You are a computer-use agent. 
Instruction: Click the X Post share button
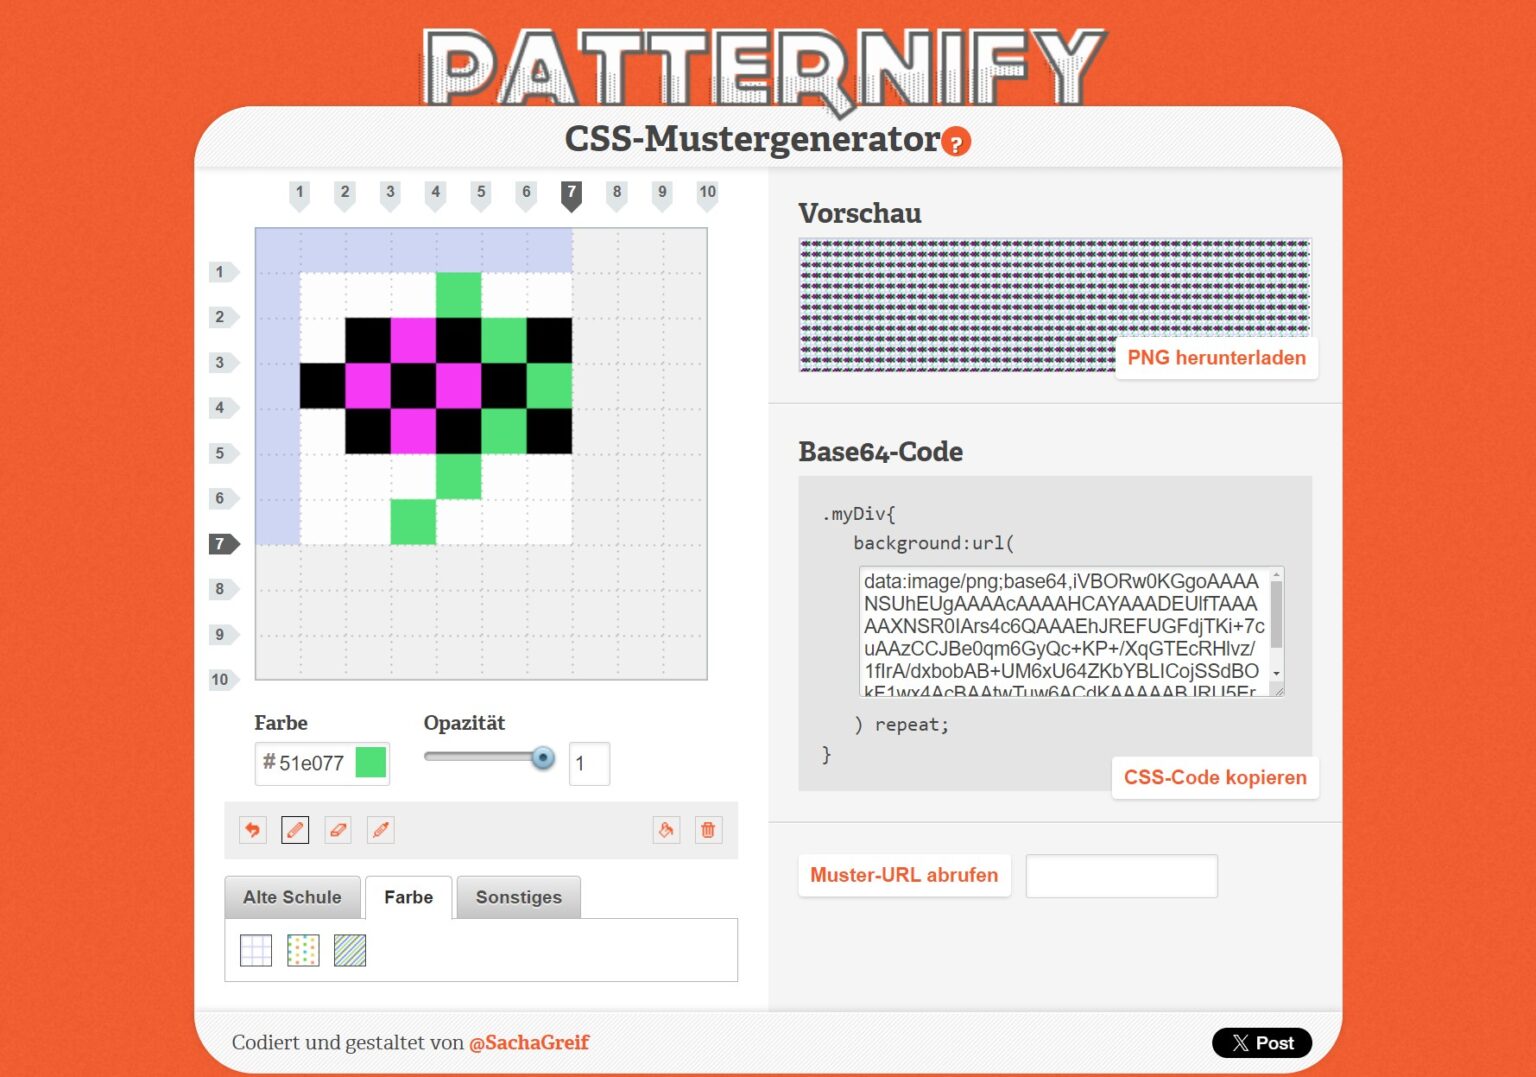point(1262,1043)
